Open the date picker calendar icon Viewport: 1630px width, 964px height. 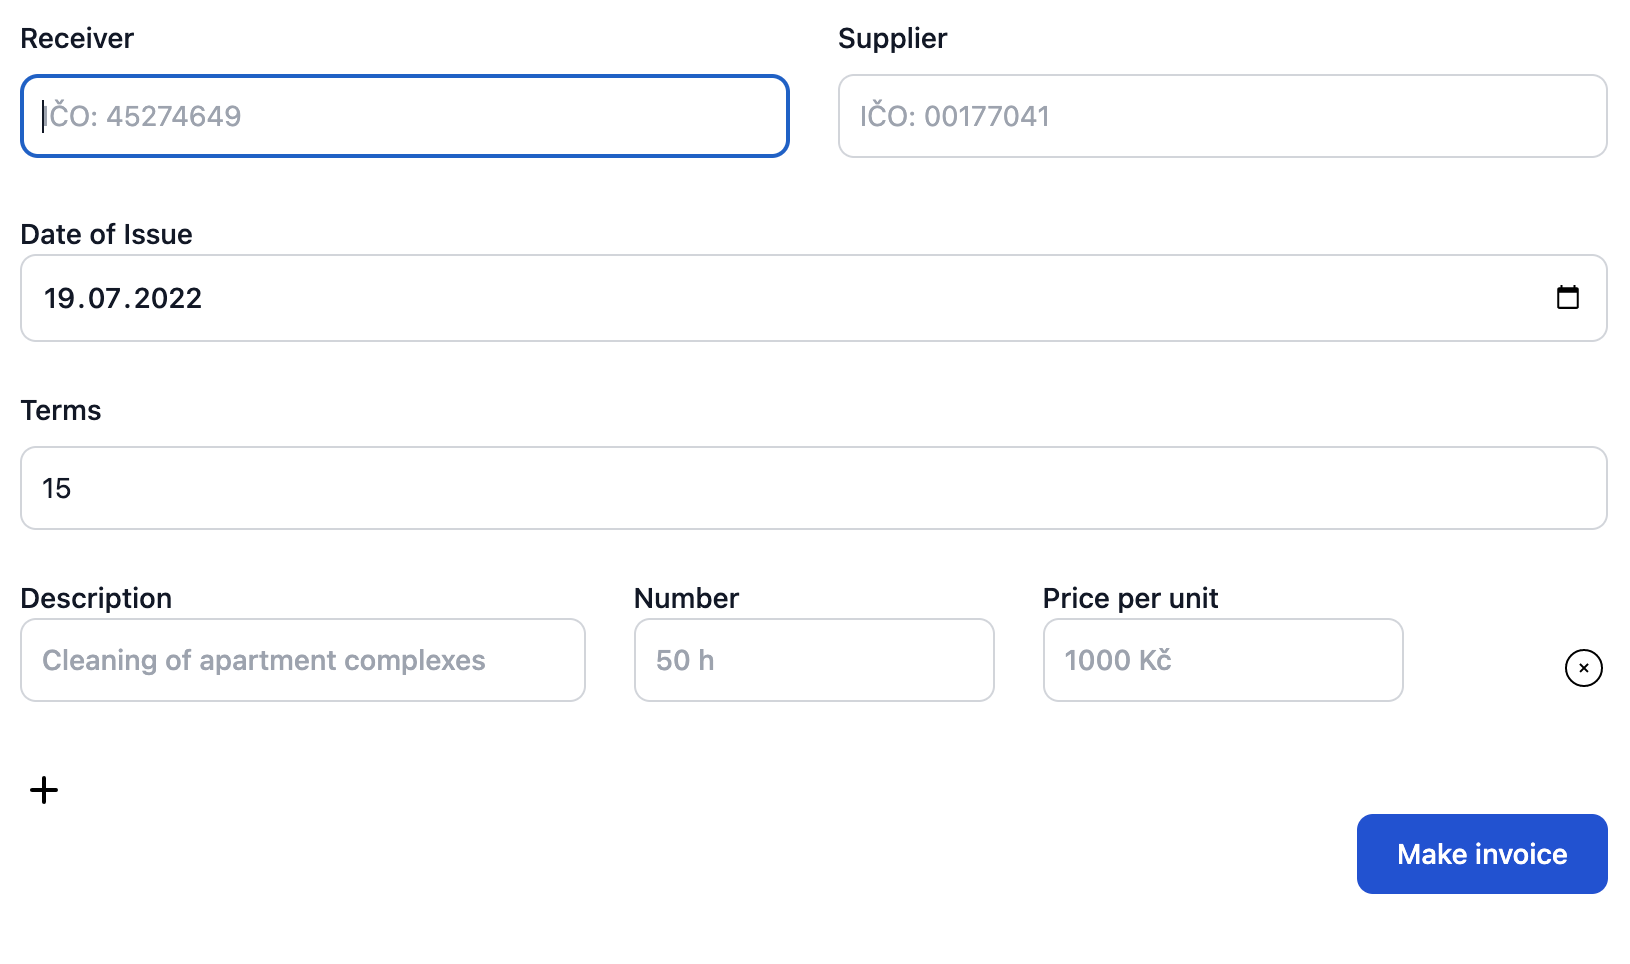1567,297
